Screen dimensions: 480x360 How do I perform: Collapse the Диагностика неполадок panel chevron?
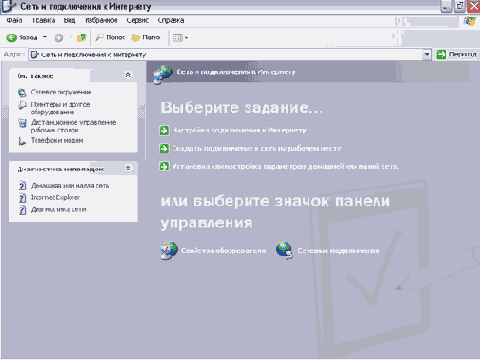click(x=128, y=168)
